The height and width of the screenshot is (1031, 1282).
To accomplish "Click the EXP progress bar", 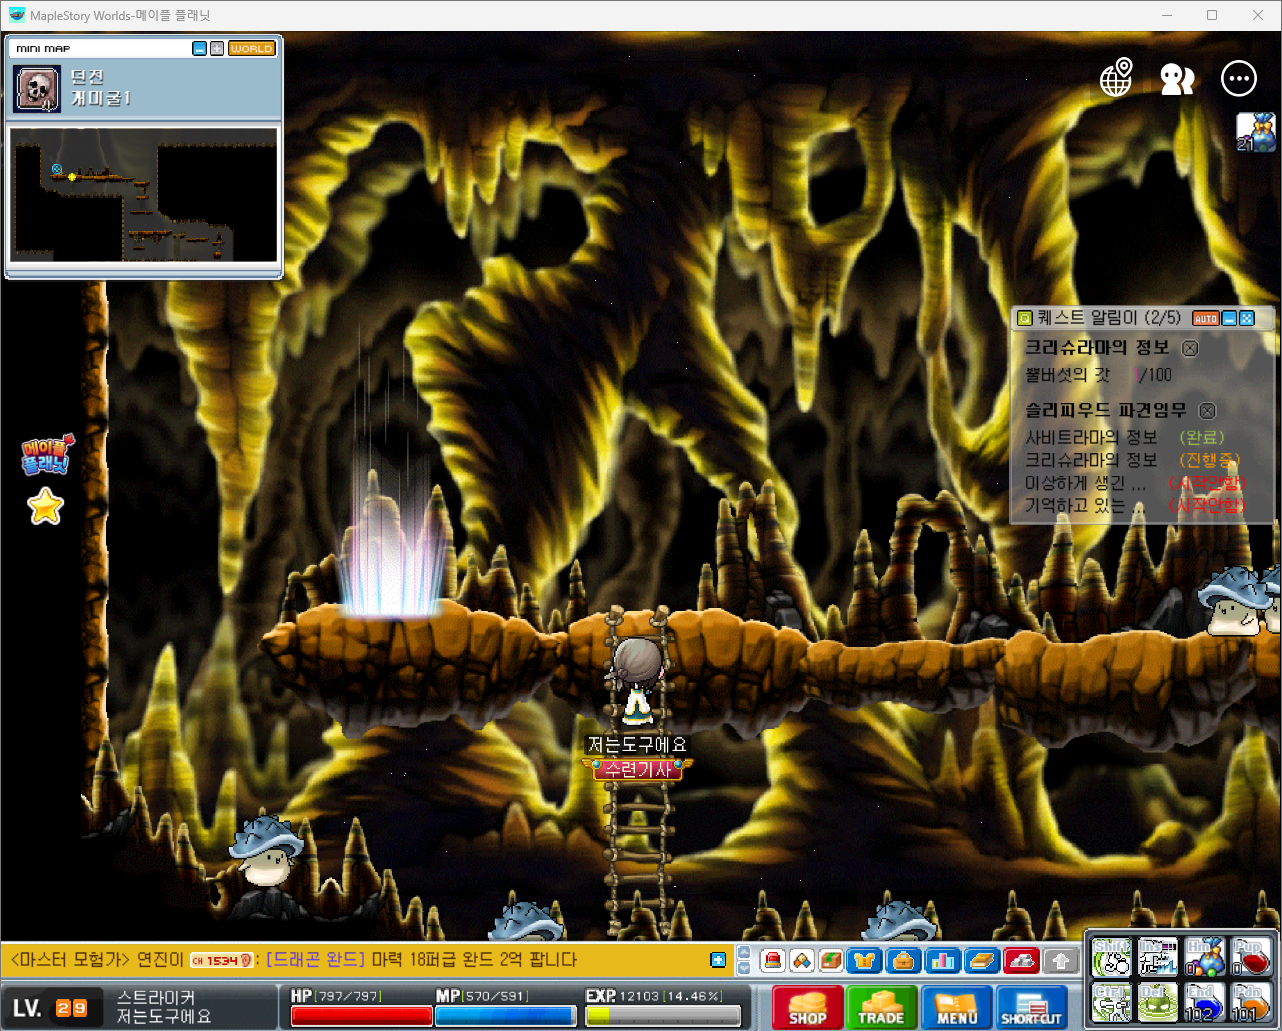I will (x=663, y=1016).
